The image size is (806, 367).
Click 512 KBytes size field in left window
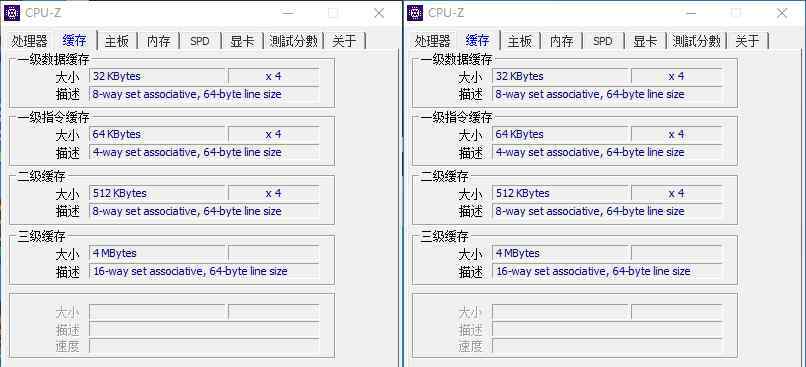click(x=157, y=193)
